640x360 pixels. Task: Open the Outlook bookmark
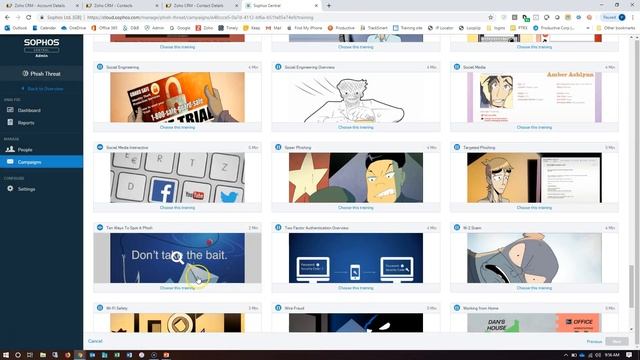16,28
